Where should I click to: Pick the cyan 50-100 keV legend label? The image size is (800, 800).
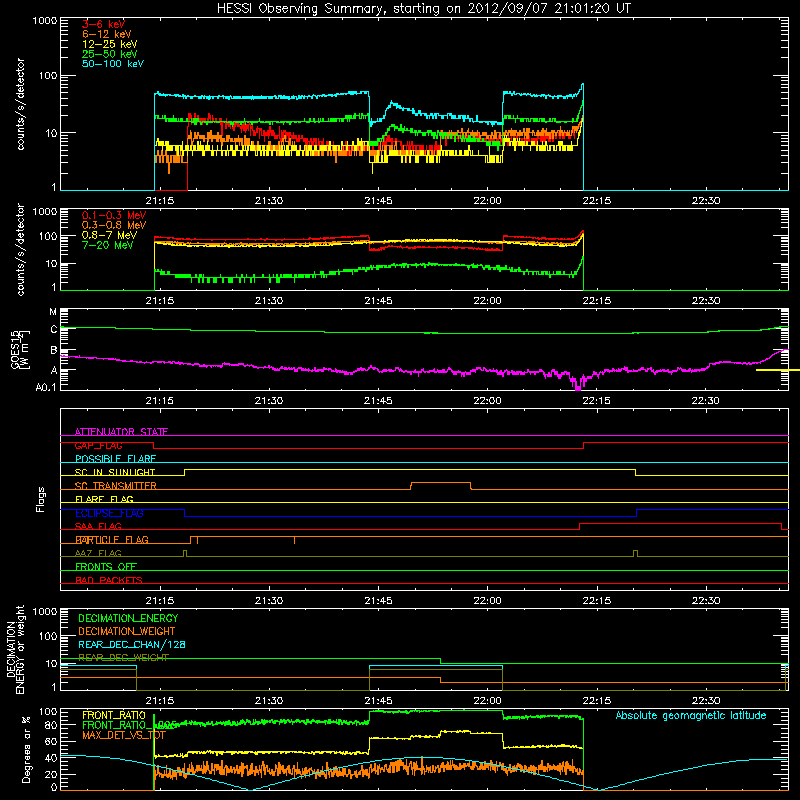click(x=113, y=64)
